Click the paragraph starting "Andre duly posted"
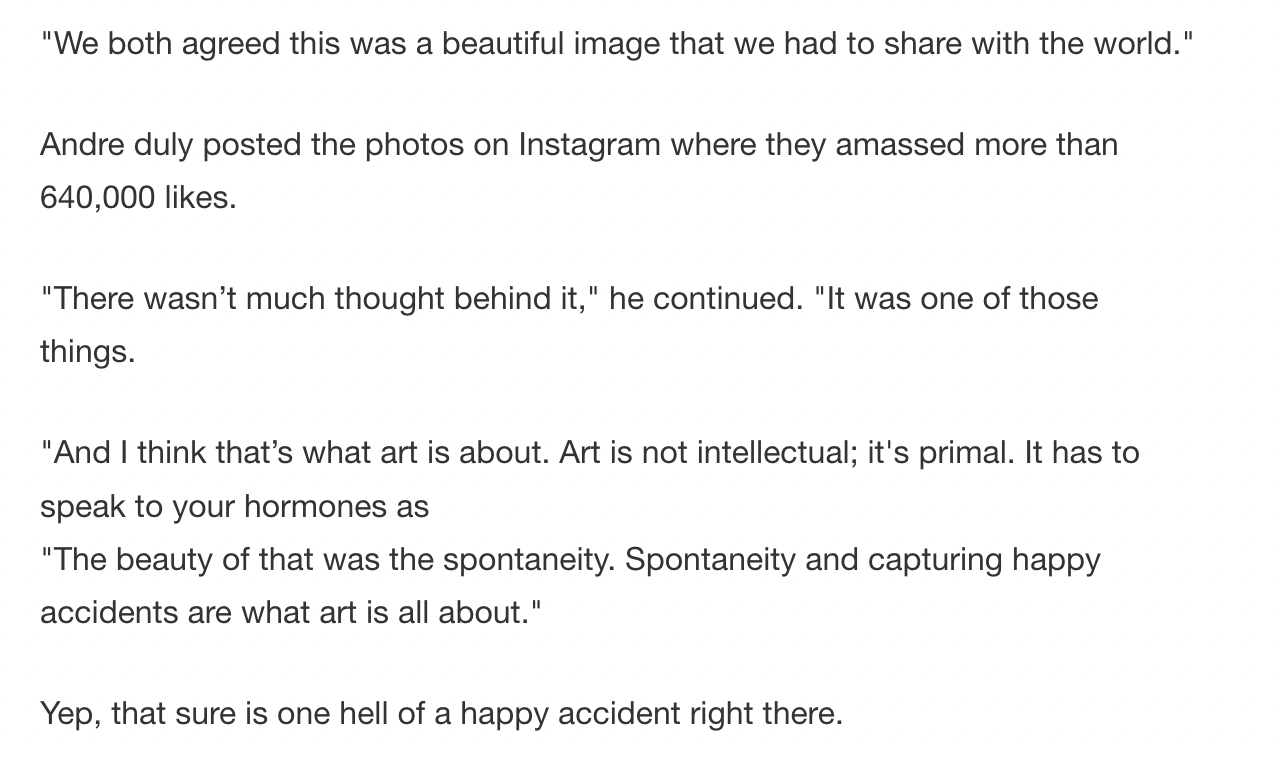 click(579, 171)
